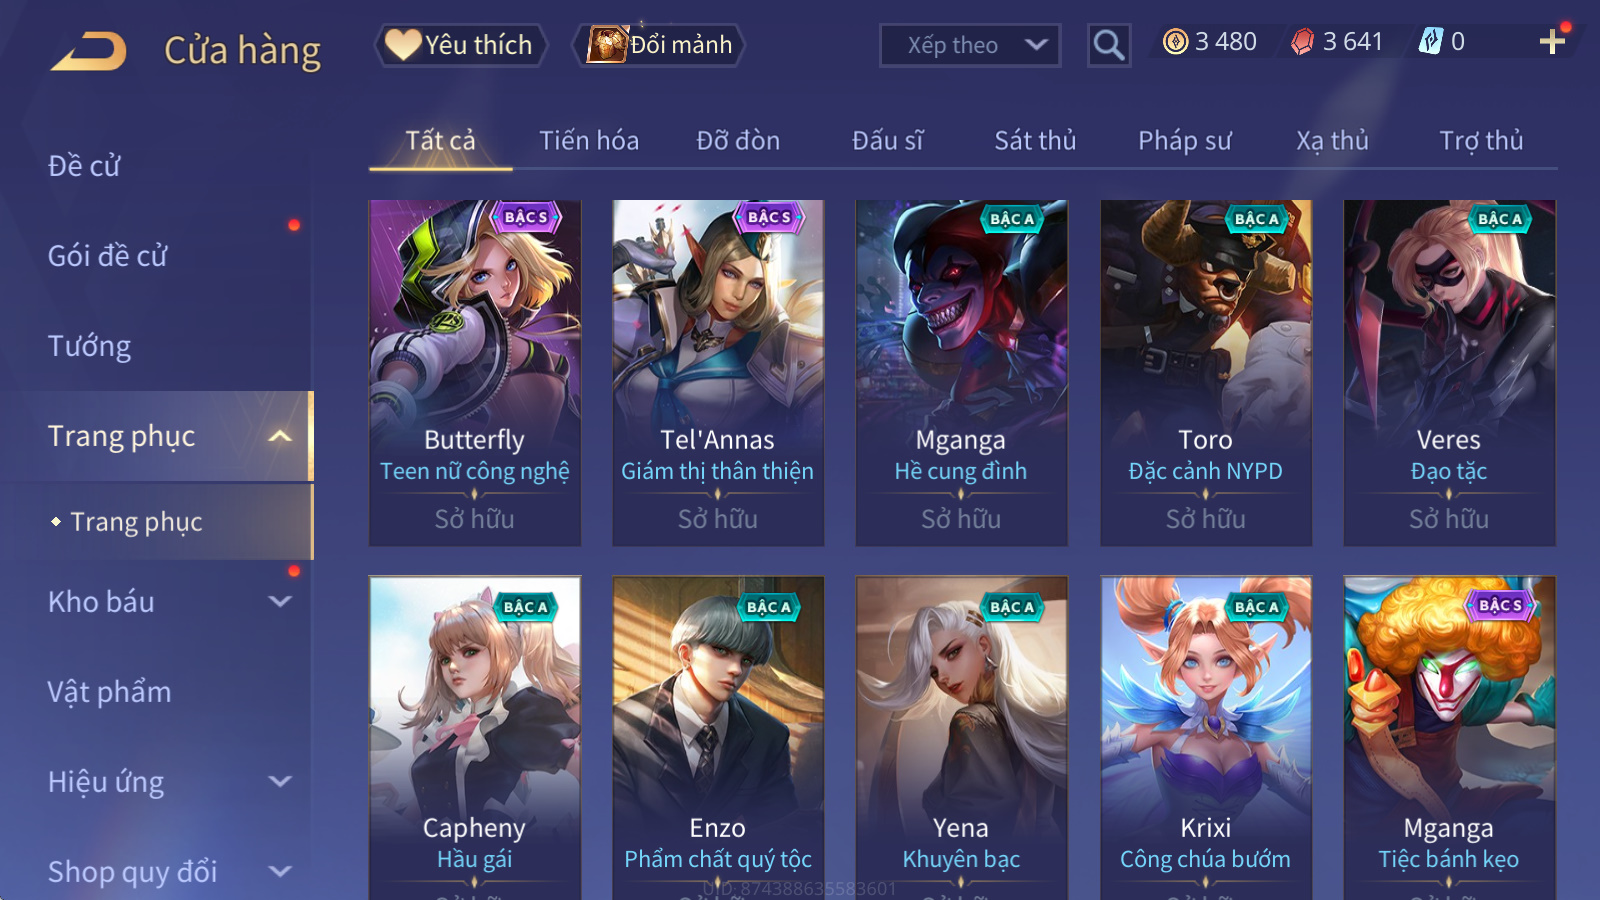The height and width of the screenshot is (900, 1600).
Task: Tap the gold coin balance icon
Action: pos(1176,41)
